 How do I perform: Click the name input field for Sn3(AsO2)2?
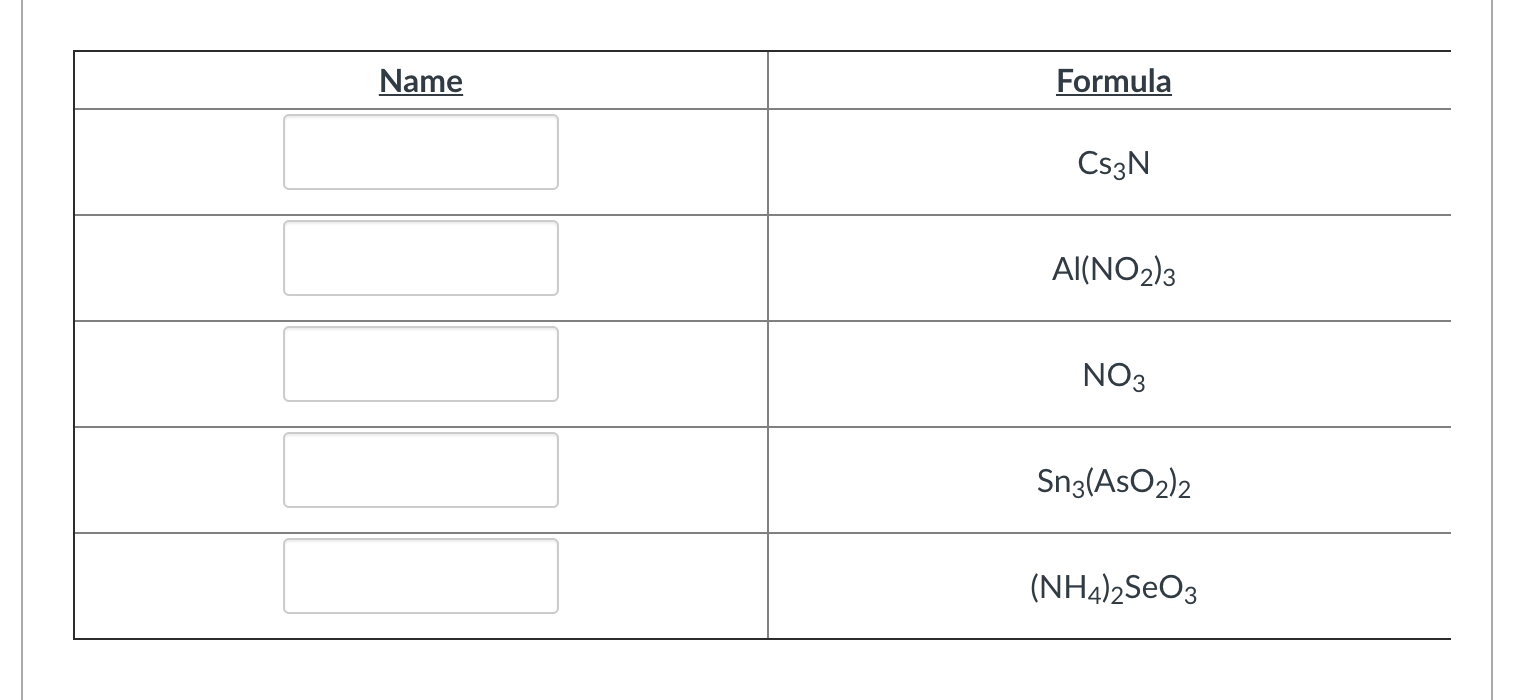420,470
